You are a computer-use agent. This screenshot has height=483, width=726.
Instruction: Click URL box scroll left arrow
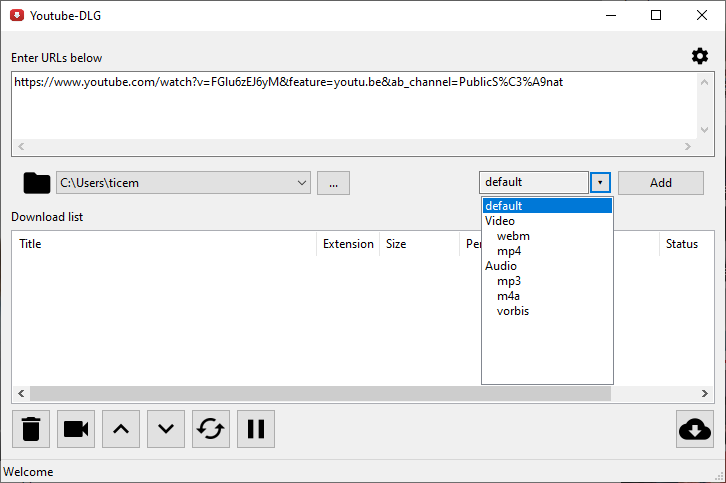coord(21,146)
